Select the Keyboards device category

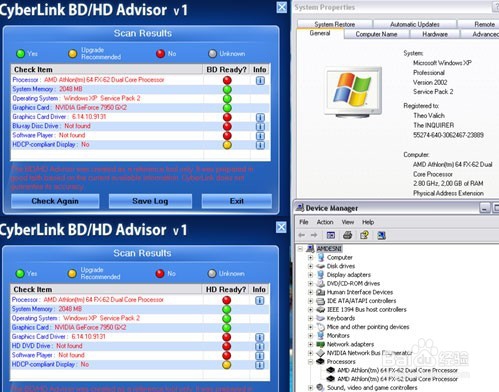(x=341, y=318)
